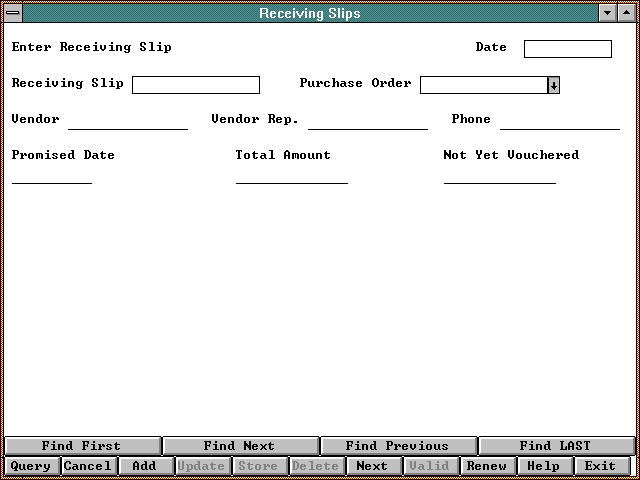Click the Exit button
This screenshot has width=640, height=480.
click(x=601, y=466)
